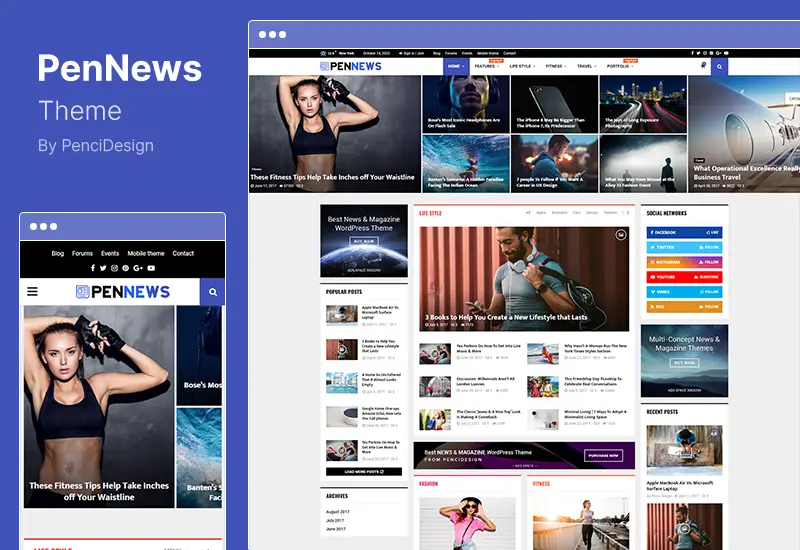Open Apple MacBook Air recent post image
Viewport: 800px width, 550px height.
(684, 450)
